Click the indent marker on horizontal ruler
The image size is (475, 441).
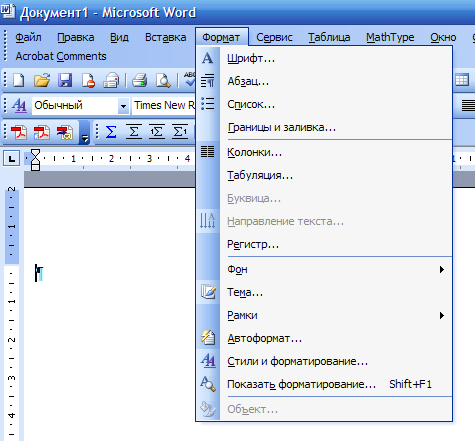(35, 160)
